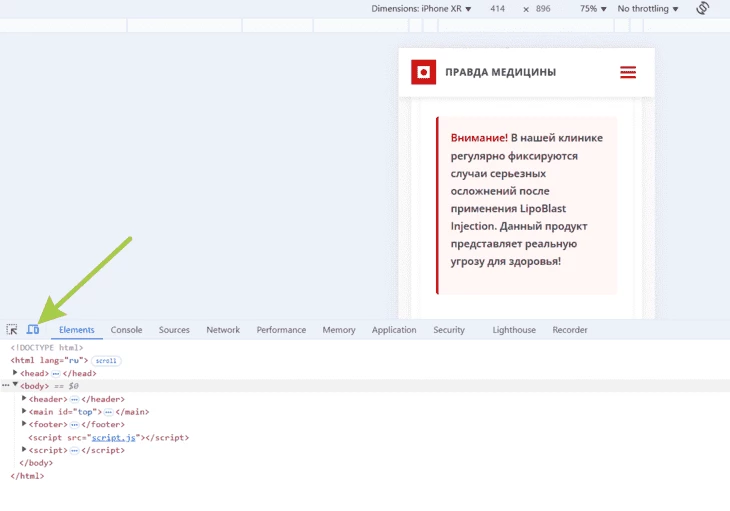Expand the footer element node

tap(24, 424)
